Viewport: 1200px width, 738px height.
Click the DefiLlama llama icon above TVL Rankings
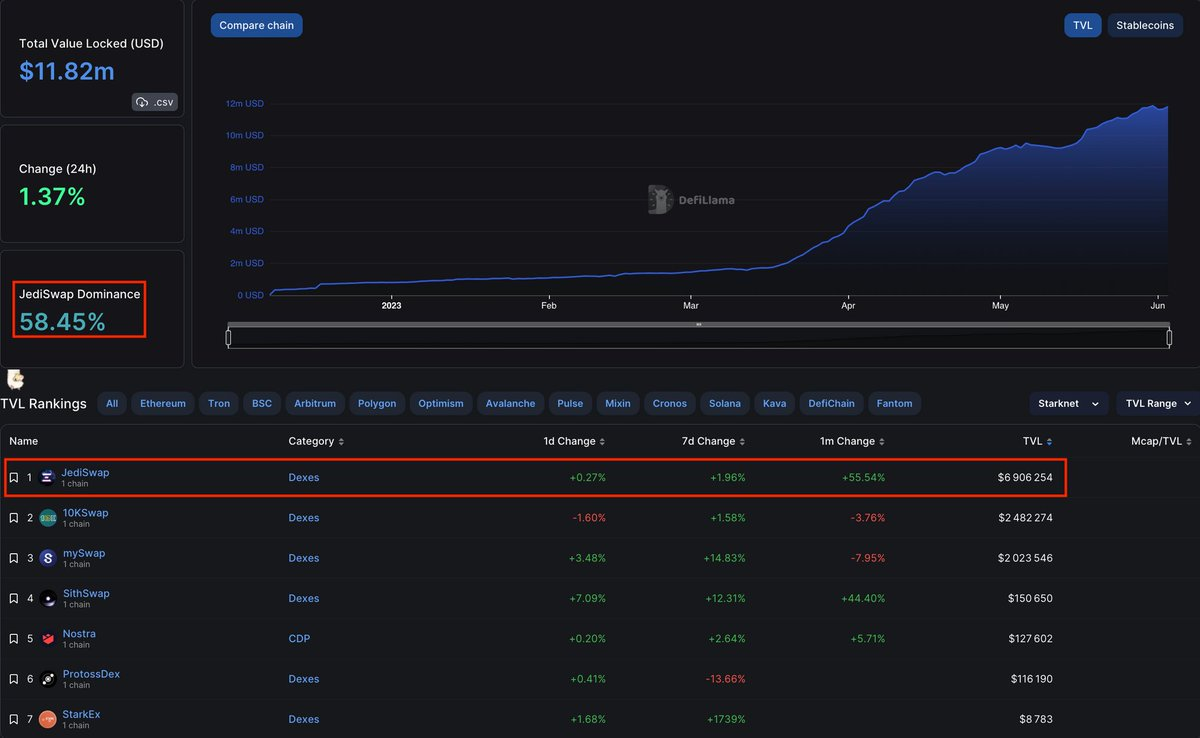point(14,379)
